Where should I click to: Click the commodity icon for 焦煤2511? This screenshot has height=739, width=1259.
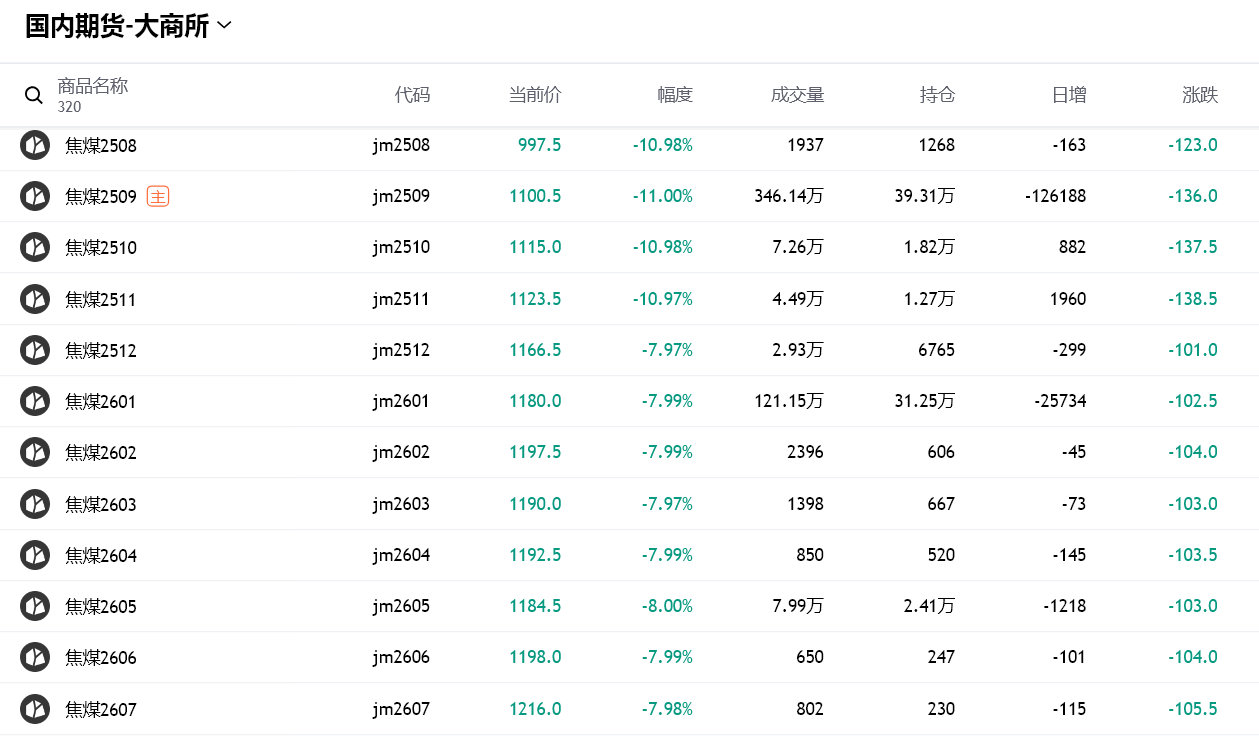(35, 299)
